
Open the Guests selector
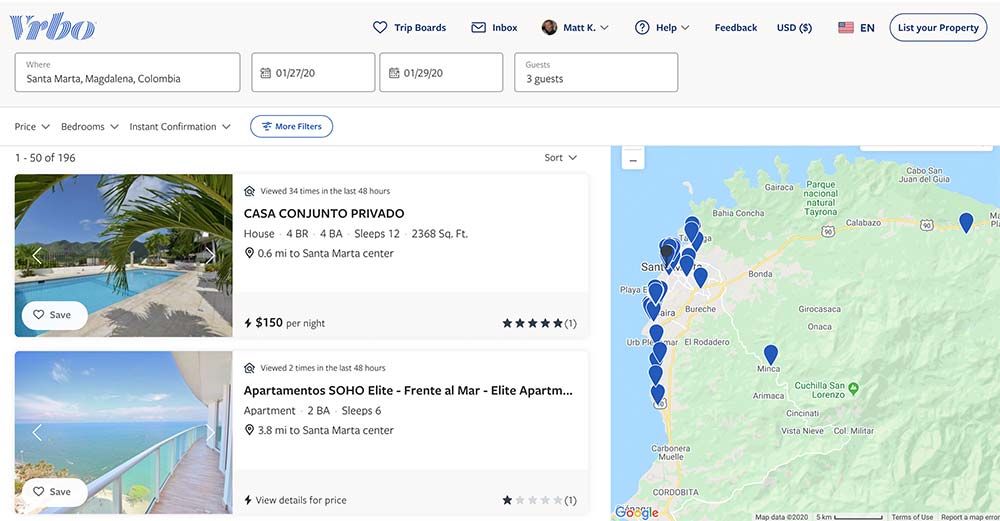596,72
